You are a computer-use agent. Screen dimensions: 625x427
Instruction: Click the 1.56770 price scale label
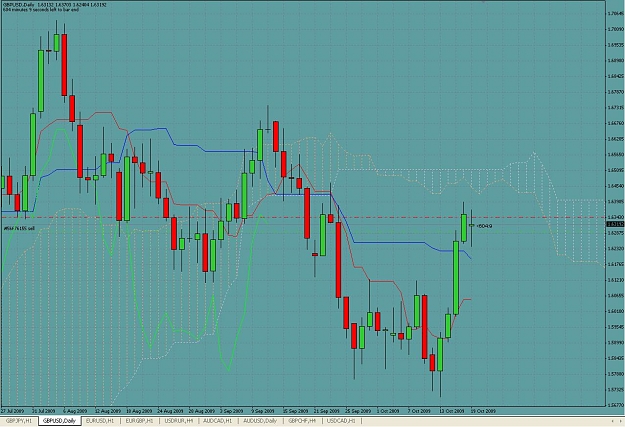tap(615, 405)
